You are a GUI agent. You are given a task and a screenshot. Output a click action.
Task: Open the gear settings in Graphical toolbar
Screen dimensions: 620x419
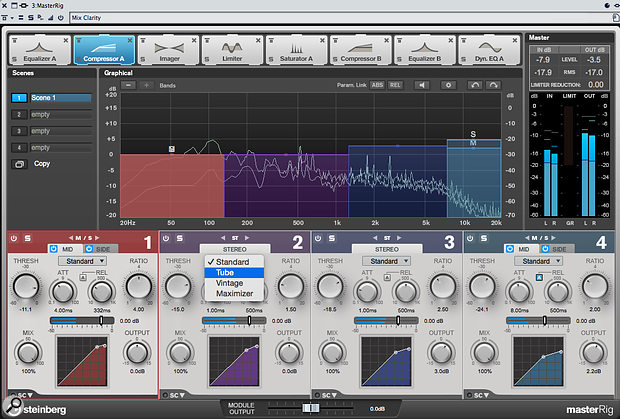448,85
